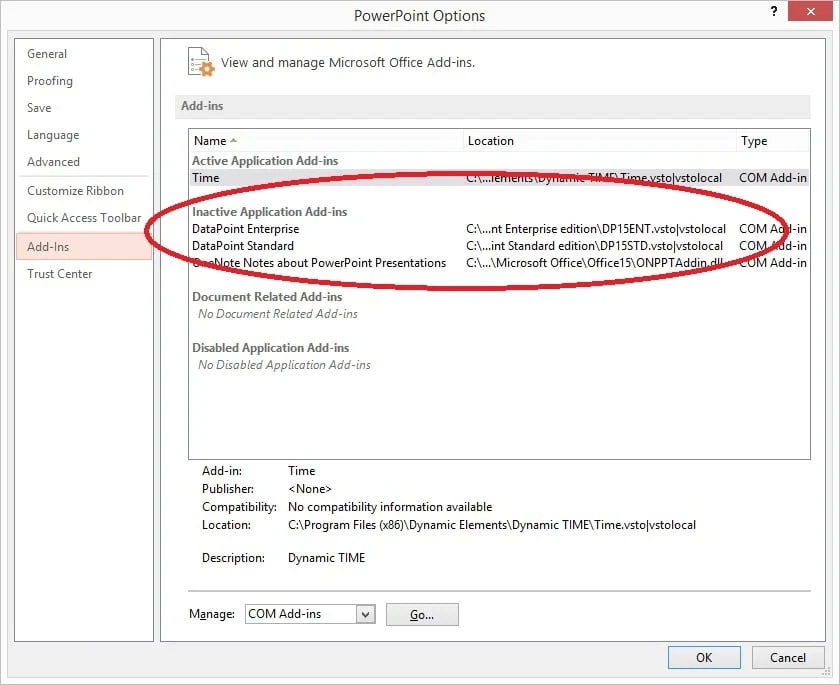Open the Quick Access Toolbar category

point(84,218)
